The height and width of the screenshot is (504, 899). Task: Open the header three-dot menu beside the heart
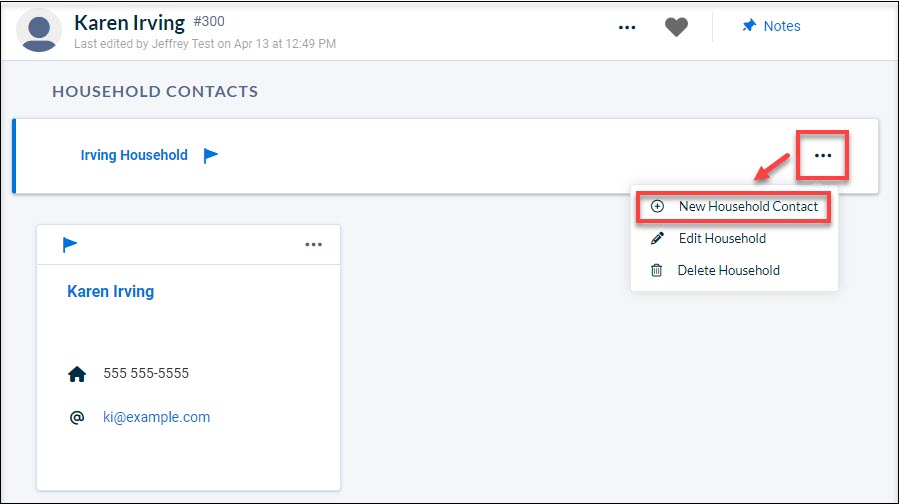coord(627,27)
